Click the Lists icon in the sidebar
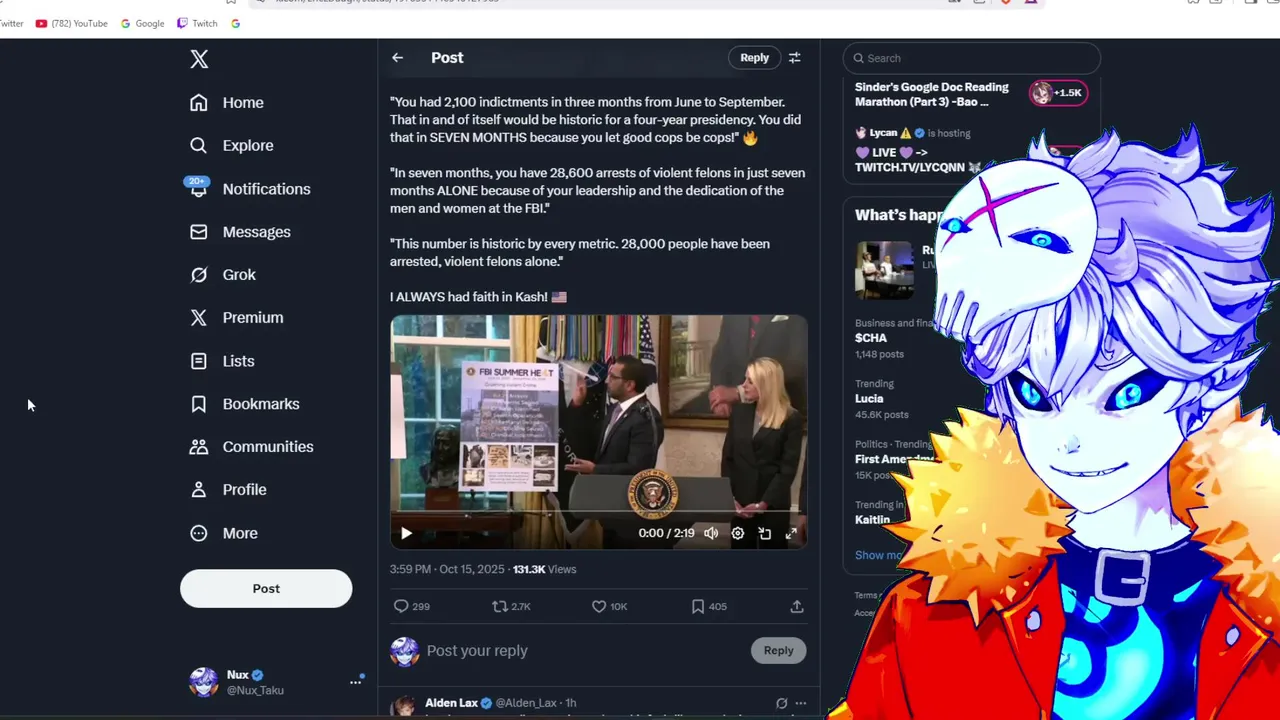The image size is (1280, 720). point(199,361)
